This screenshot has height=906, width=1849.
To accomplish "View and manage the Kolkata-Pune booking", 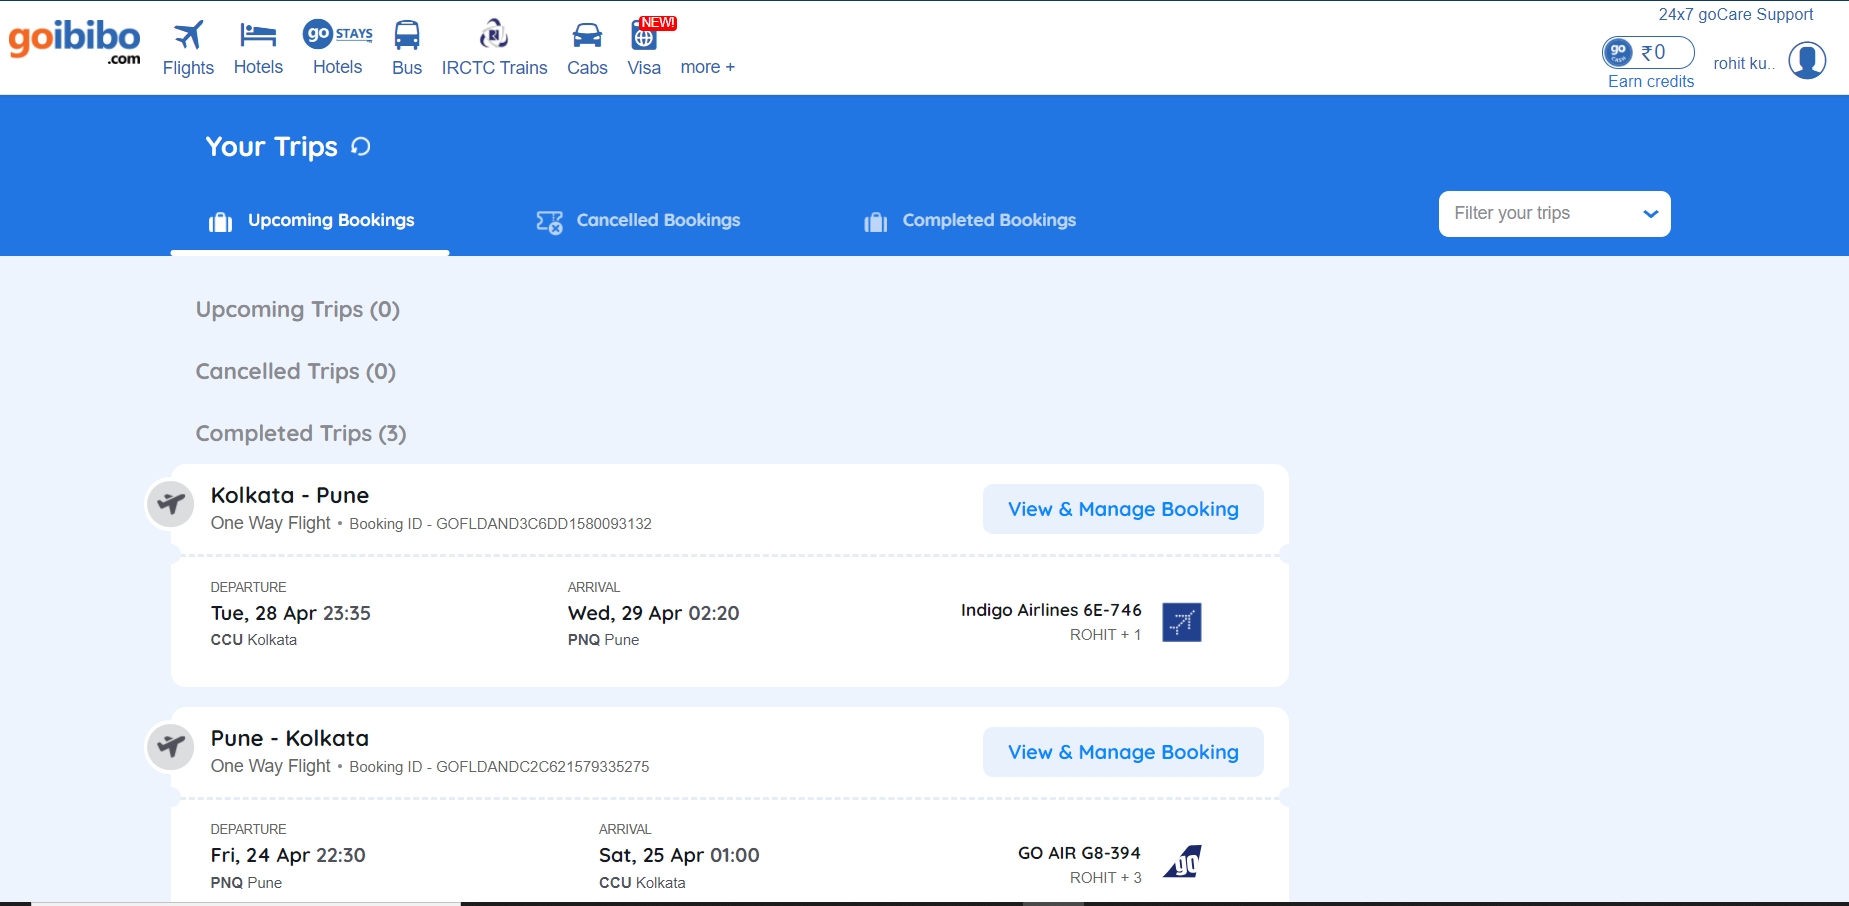I will [1122, 508].
